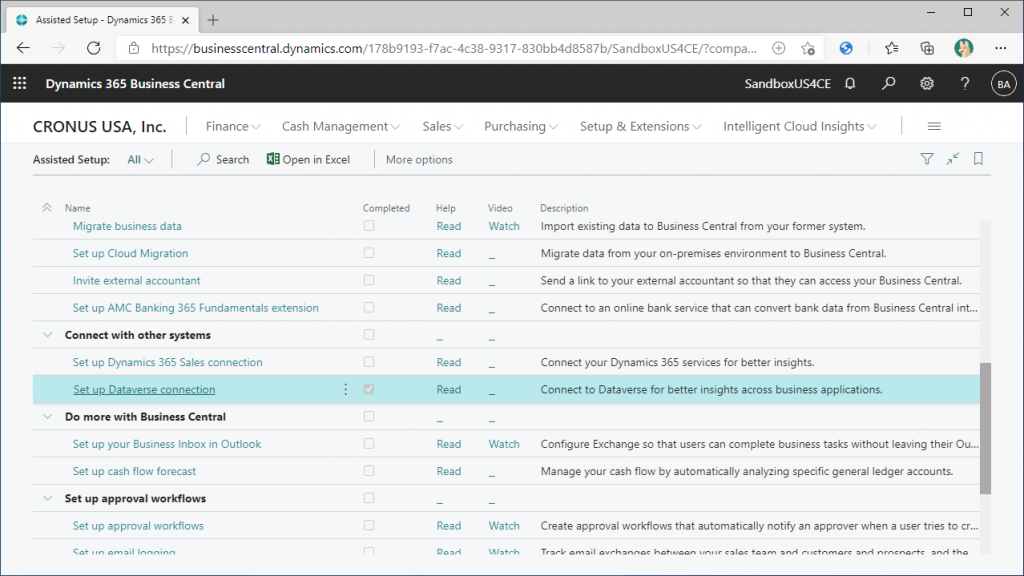The image size is (1024, 576).
Task: Expand the Sales menu
Action: click(x=443, y=126)
